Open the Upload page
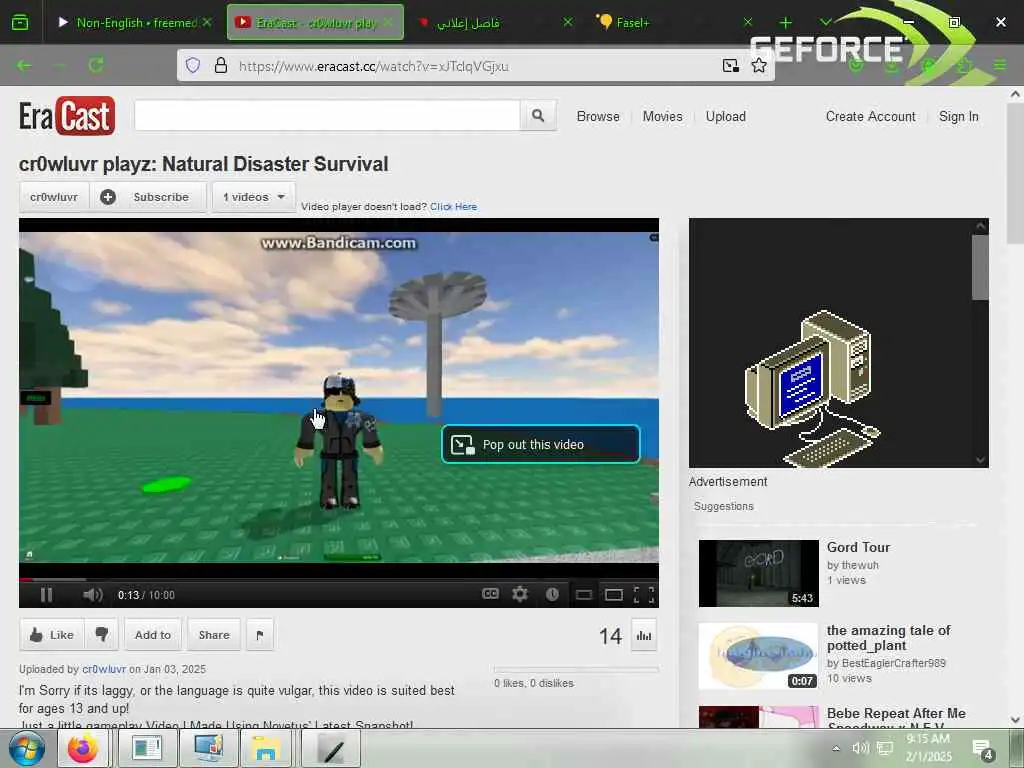 pyautogui.click(x=726, y=116)
